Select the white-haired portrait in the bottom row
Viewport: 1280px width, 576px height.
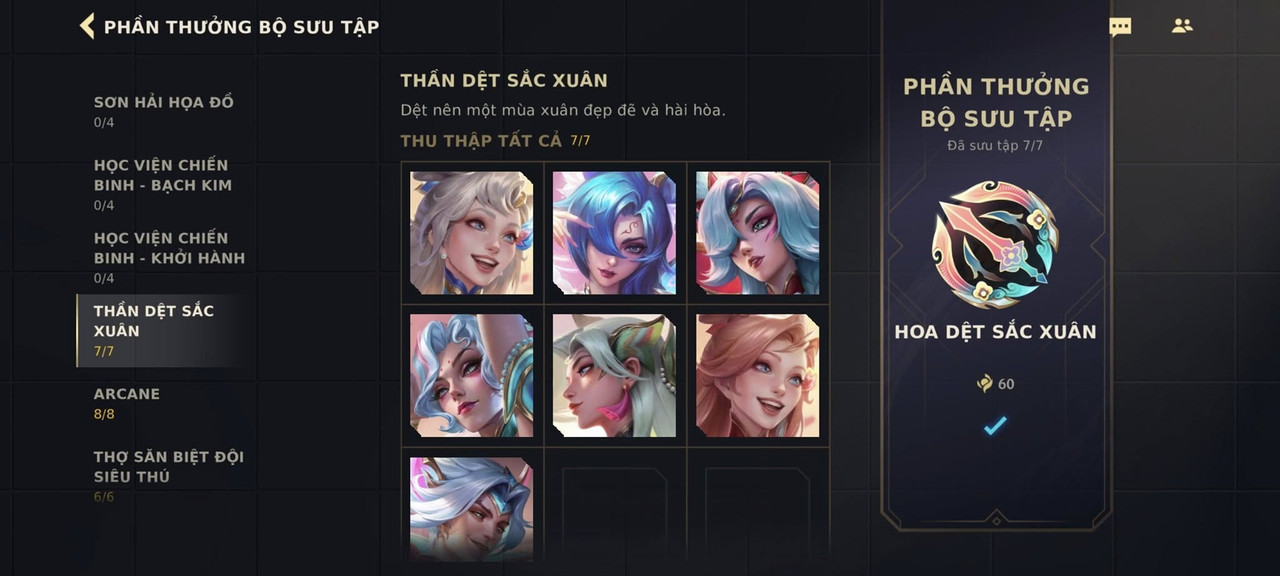[x=471, y=509]
